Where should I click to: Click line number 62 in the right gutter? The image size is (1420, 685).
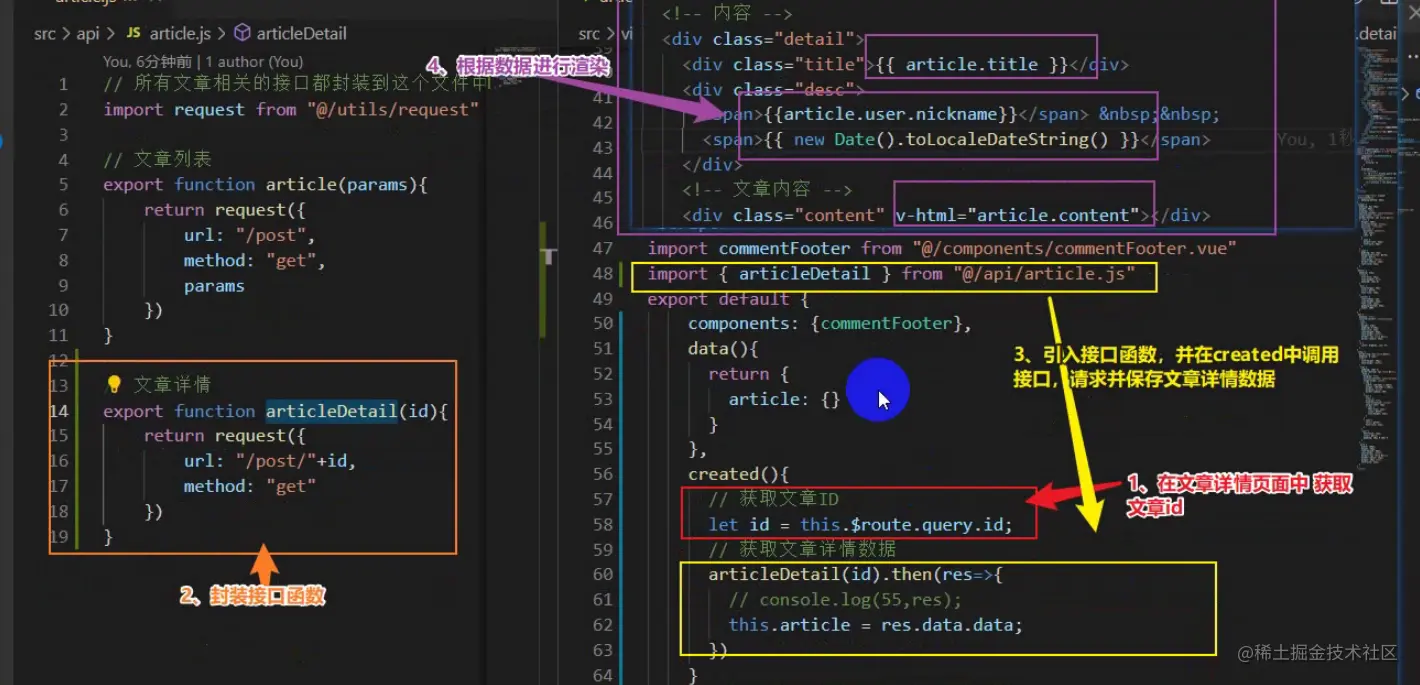(602, 625)
